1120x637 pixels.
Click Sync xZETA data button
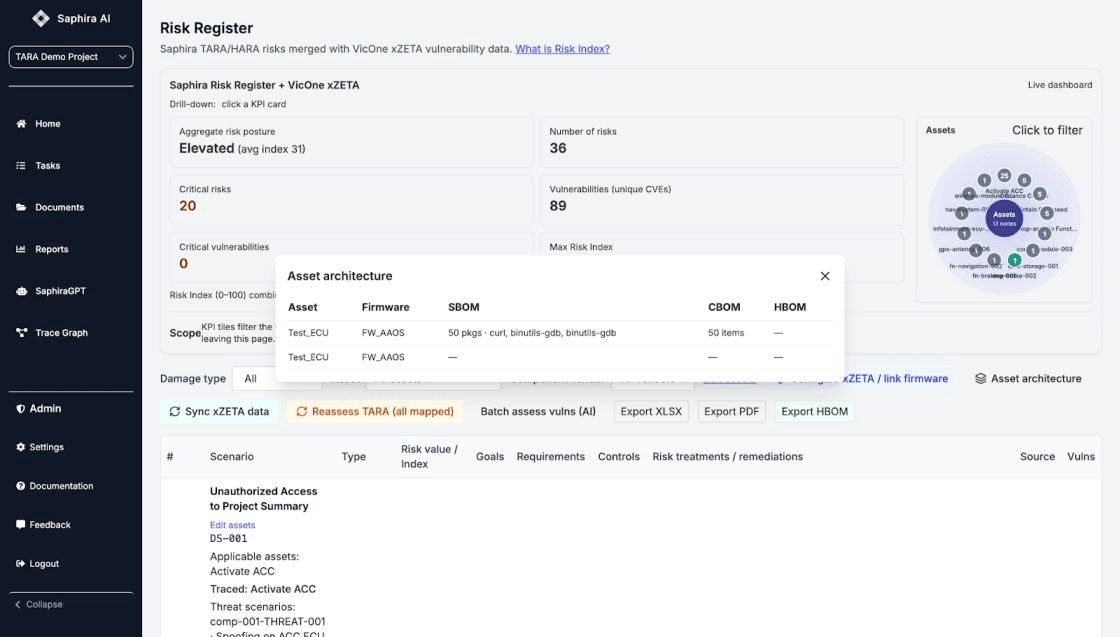[x=219, y=411]
